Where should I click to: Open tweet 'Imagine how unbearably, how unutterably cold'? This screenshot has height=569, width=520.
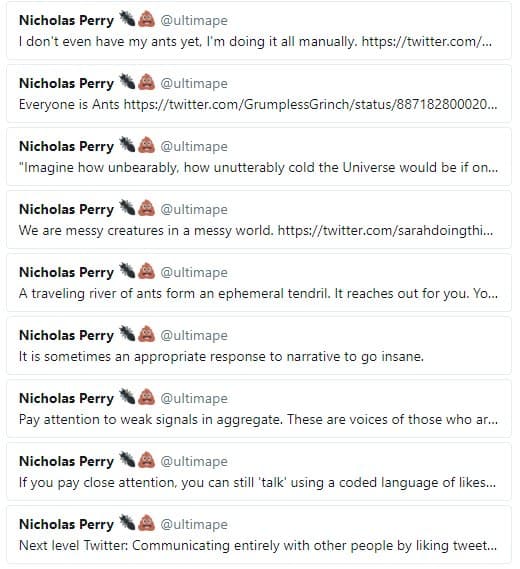(259, 157)
